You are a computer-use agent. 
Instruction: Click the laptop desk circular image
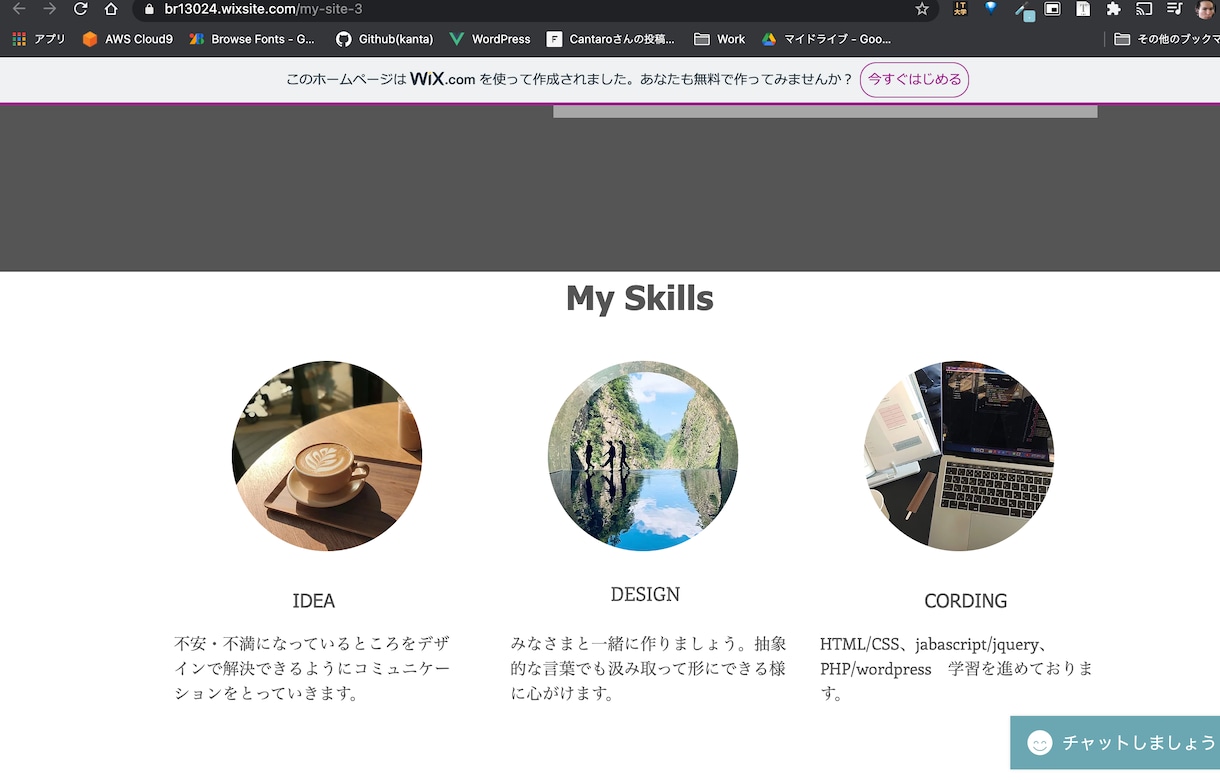pyautogui.click(x=959, y=456)
